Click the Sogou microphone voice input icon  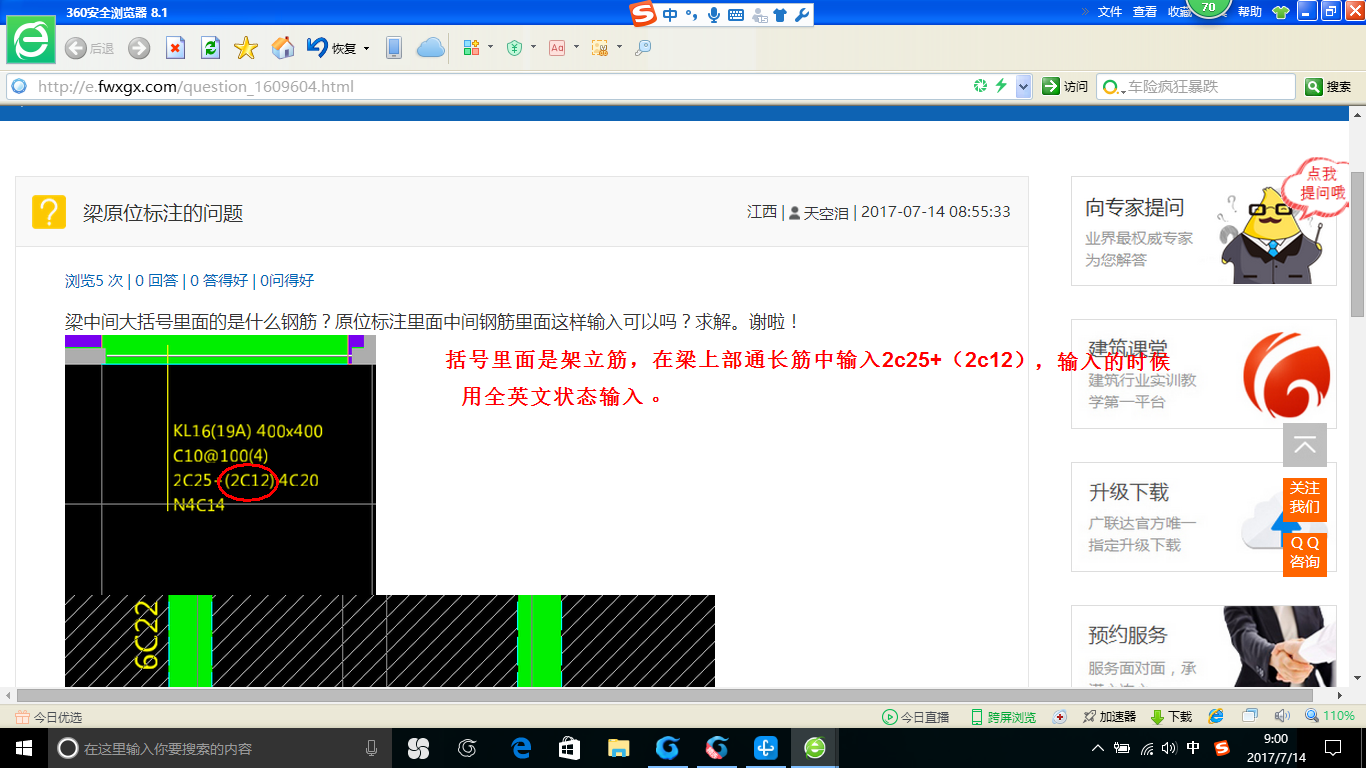tap(714, 15)
